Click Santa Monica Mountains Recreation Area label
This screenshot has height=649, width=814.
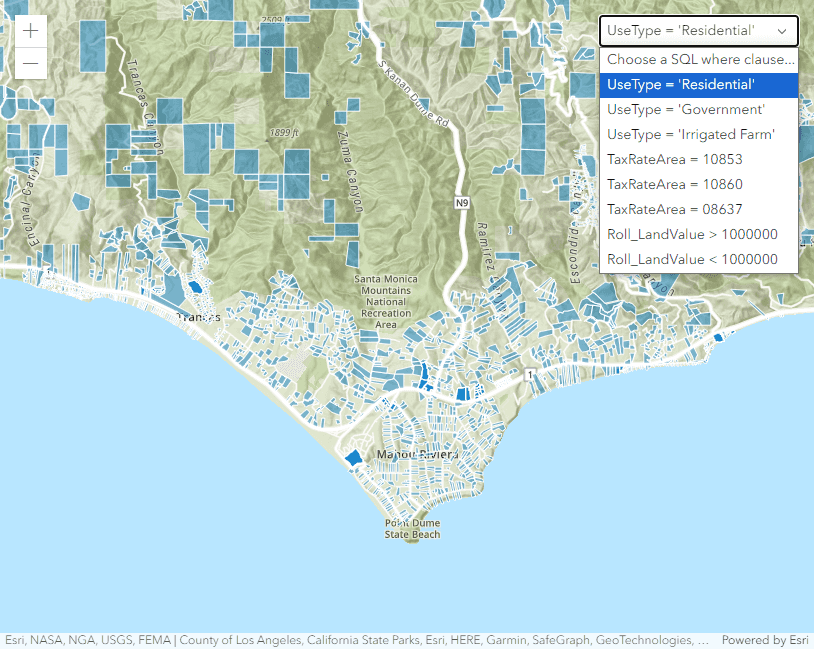click(386, 301)
